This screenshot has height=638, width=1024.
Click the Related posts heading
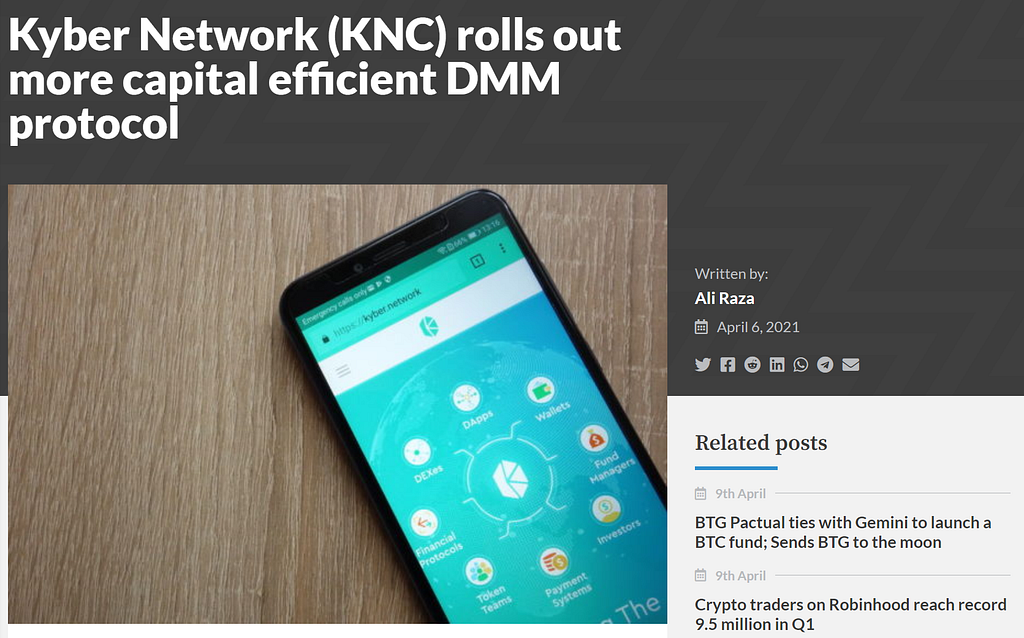[761, 443]
